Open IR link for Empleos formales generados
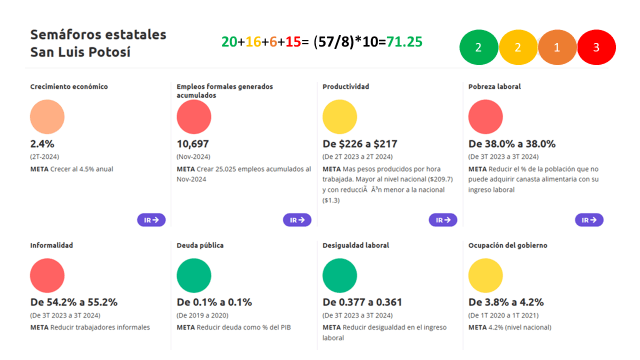The width and height of the screenshot is (640, 360). 297,220
